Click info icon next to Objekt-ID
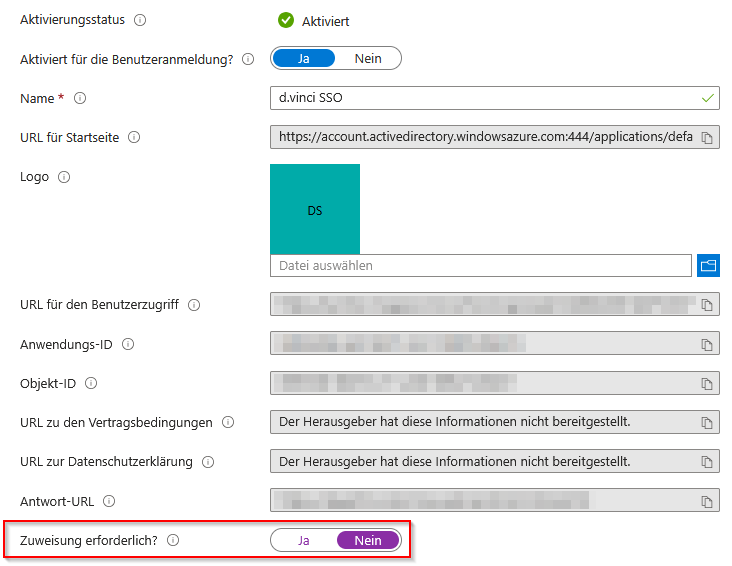The width and height of the screenshot is (732, 566). (x=91, y=383)
